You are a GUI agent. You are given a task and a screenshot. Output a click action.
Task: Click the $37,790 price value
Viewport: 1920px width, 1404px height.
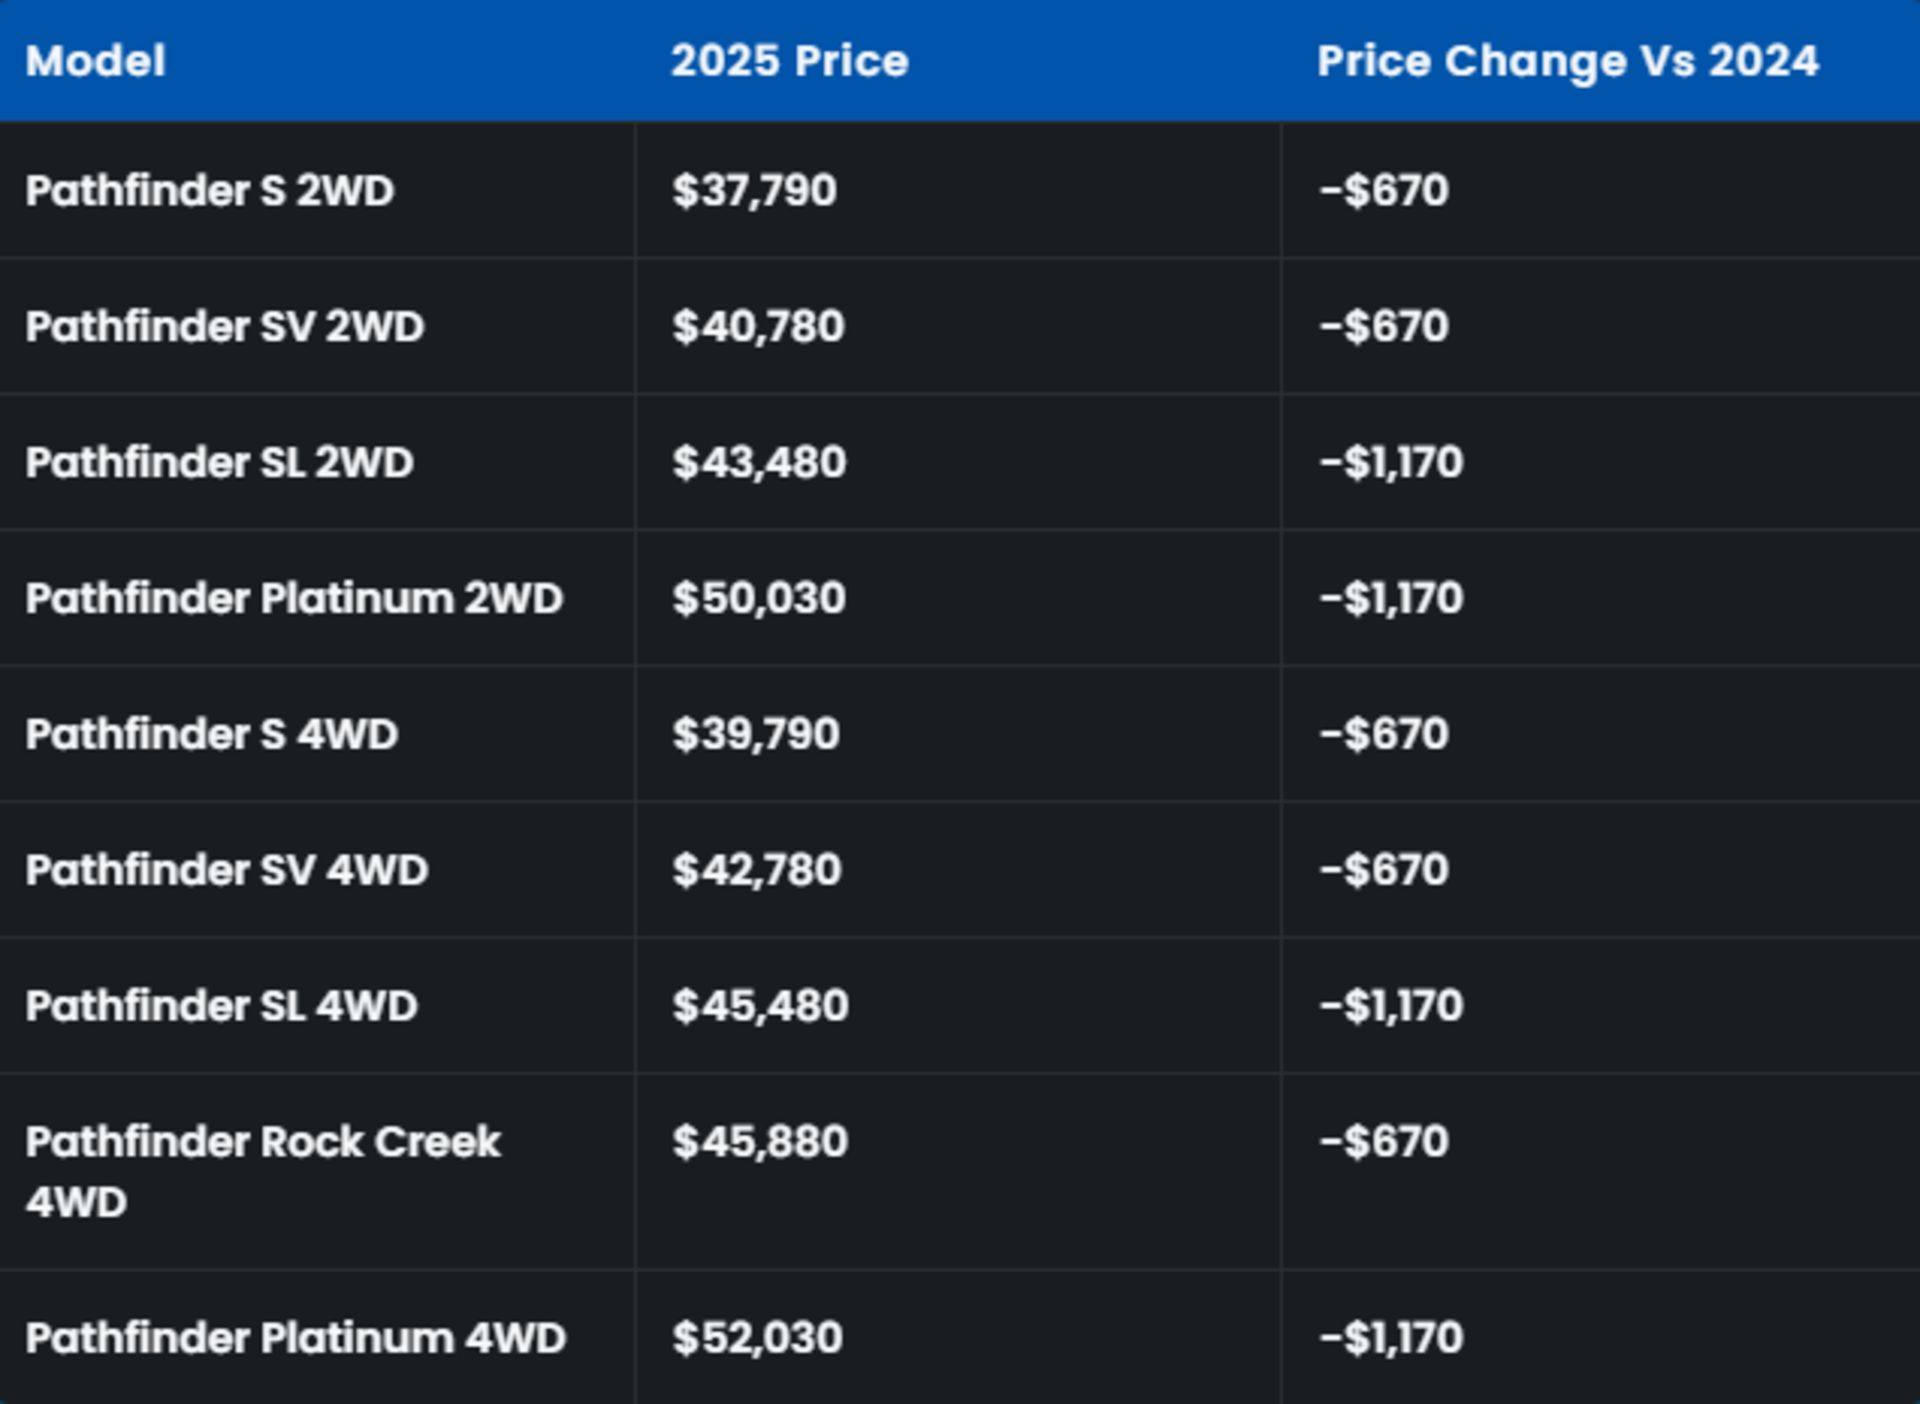[754, 191]
